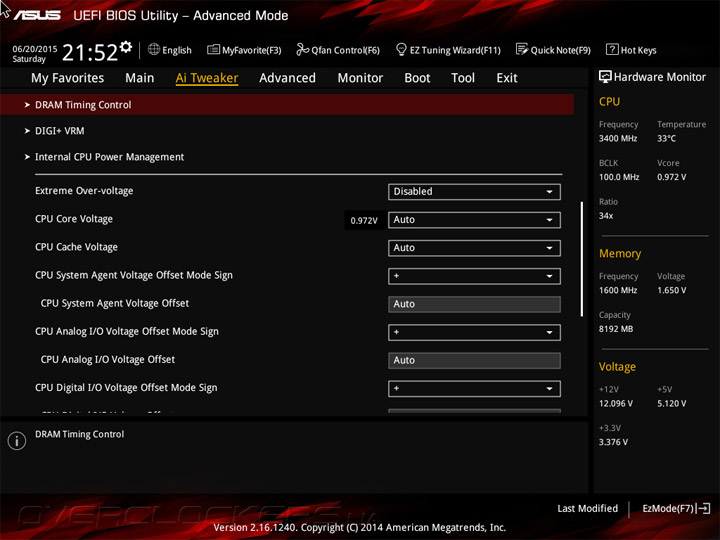Click +12V 12.096 V reading

(616, 403)
